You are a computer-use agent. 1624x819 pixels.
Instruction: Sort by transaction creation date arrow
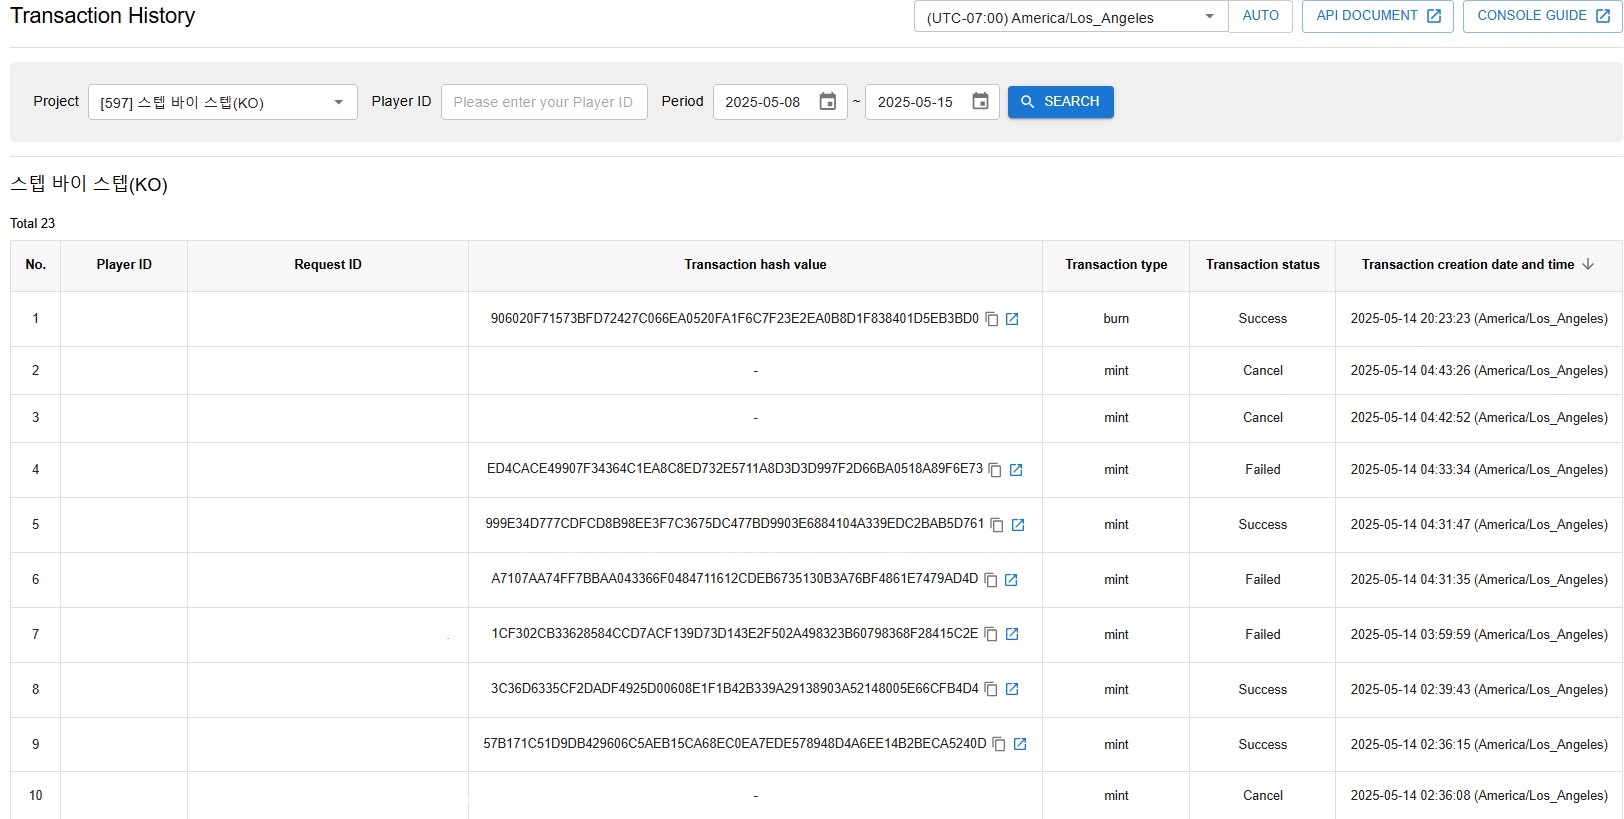coord(1588,265)
